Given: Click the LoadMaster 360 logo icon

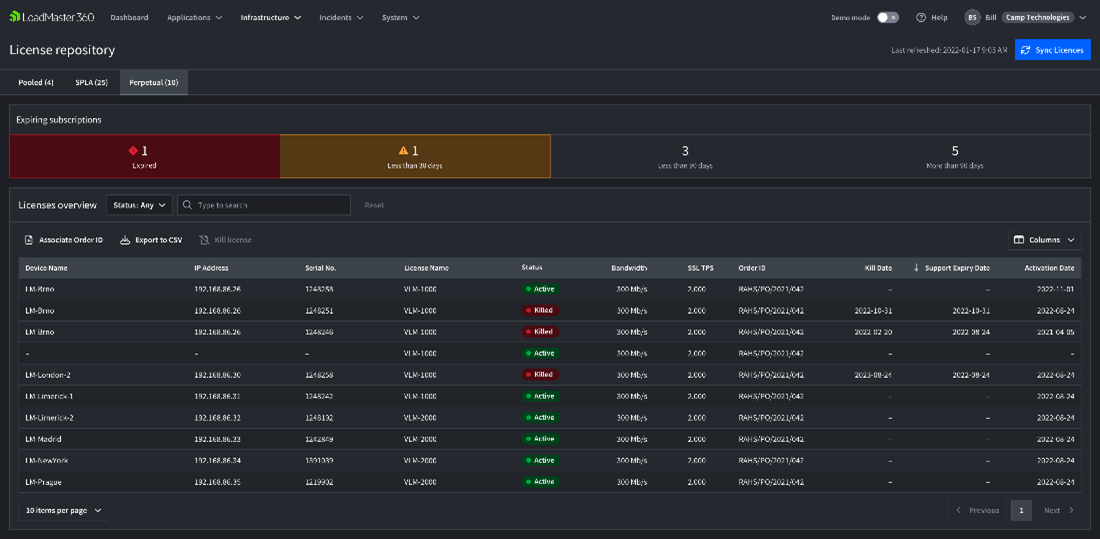Looking at the screenshot, I should tap(15, 17).
